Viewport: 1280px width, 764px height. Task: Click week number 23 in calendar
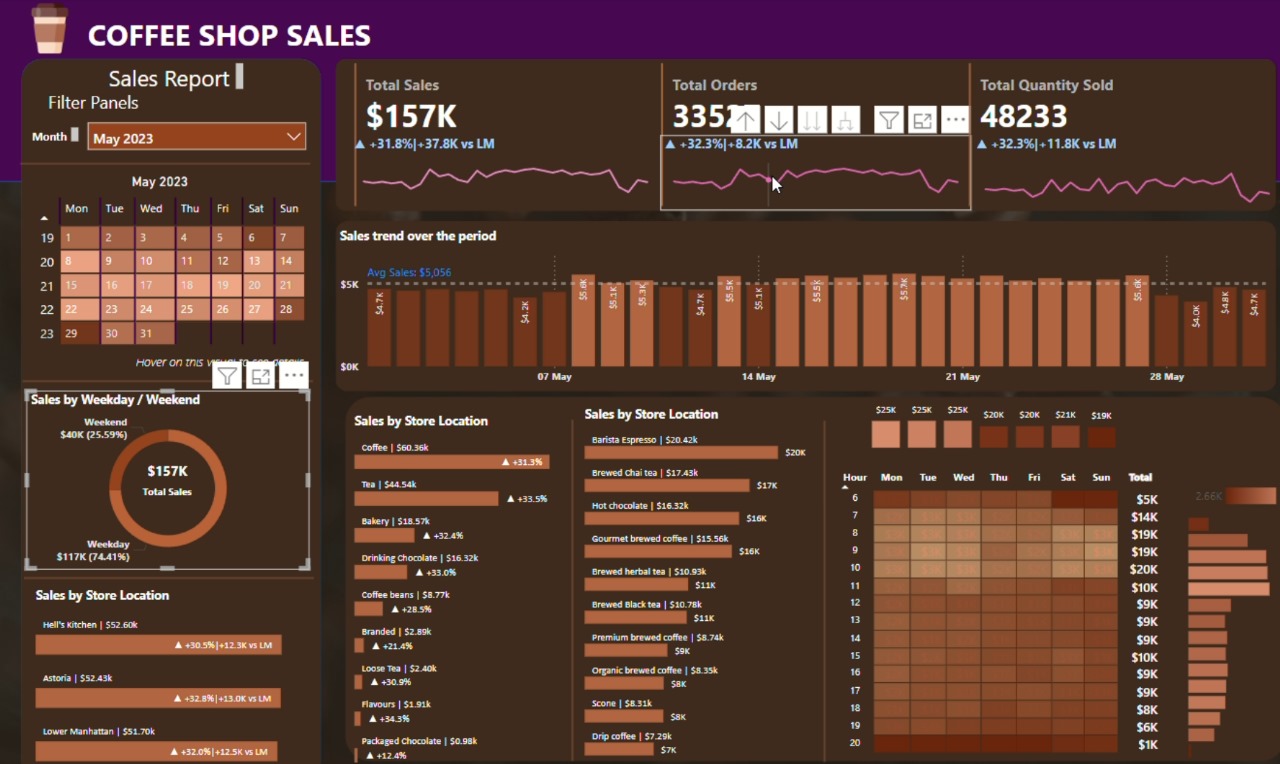[x=47, y=334]
